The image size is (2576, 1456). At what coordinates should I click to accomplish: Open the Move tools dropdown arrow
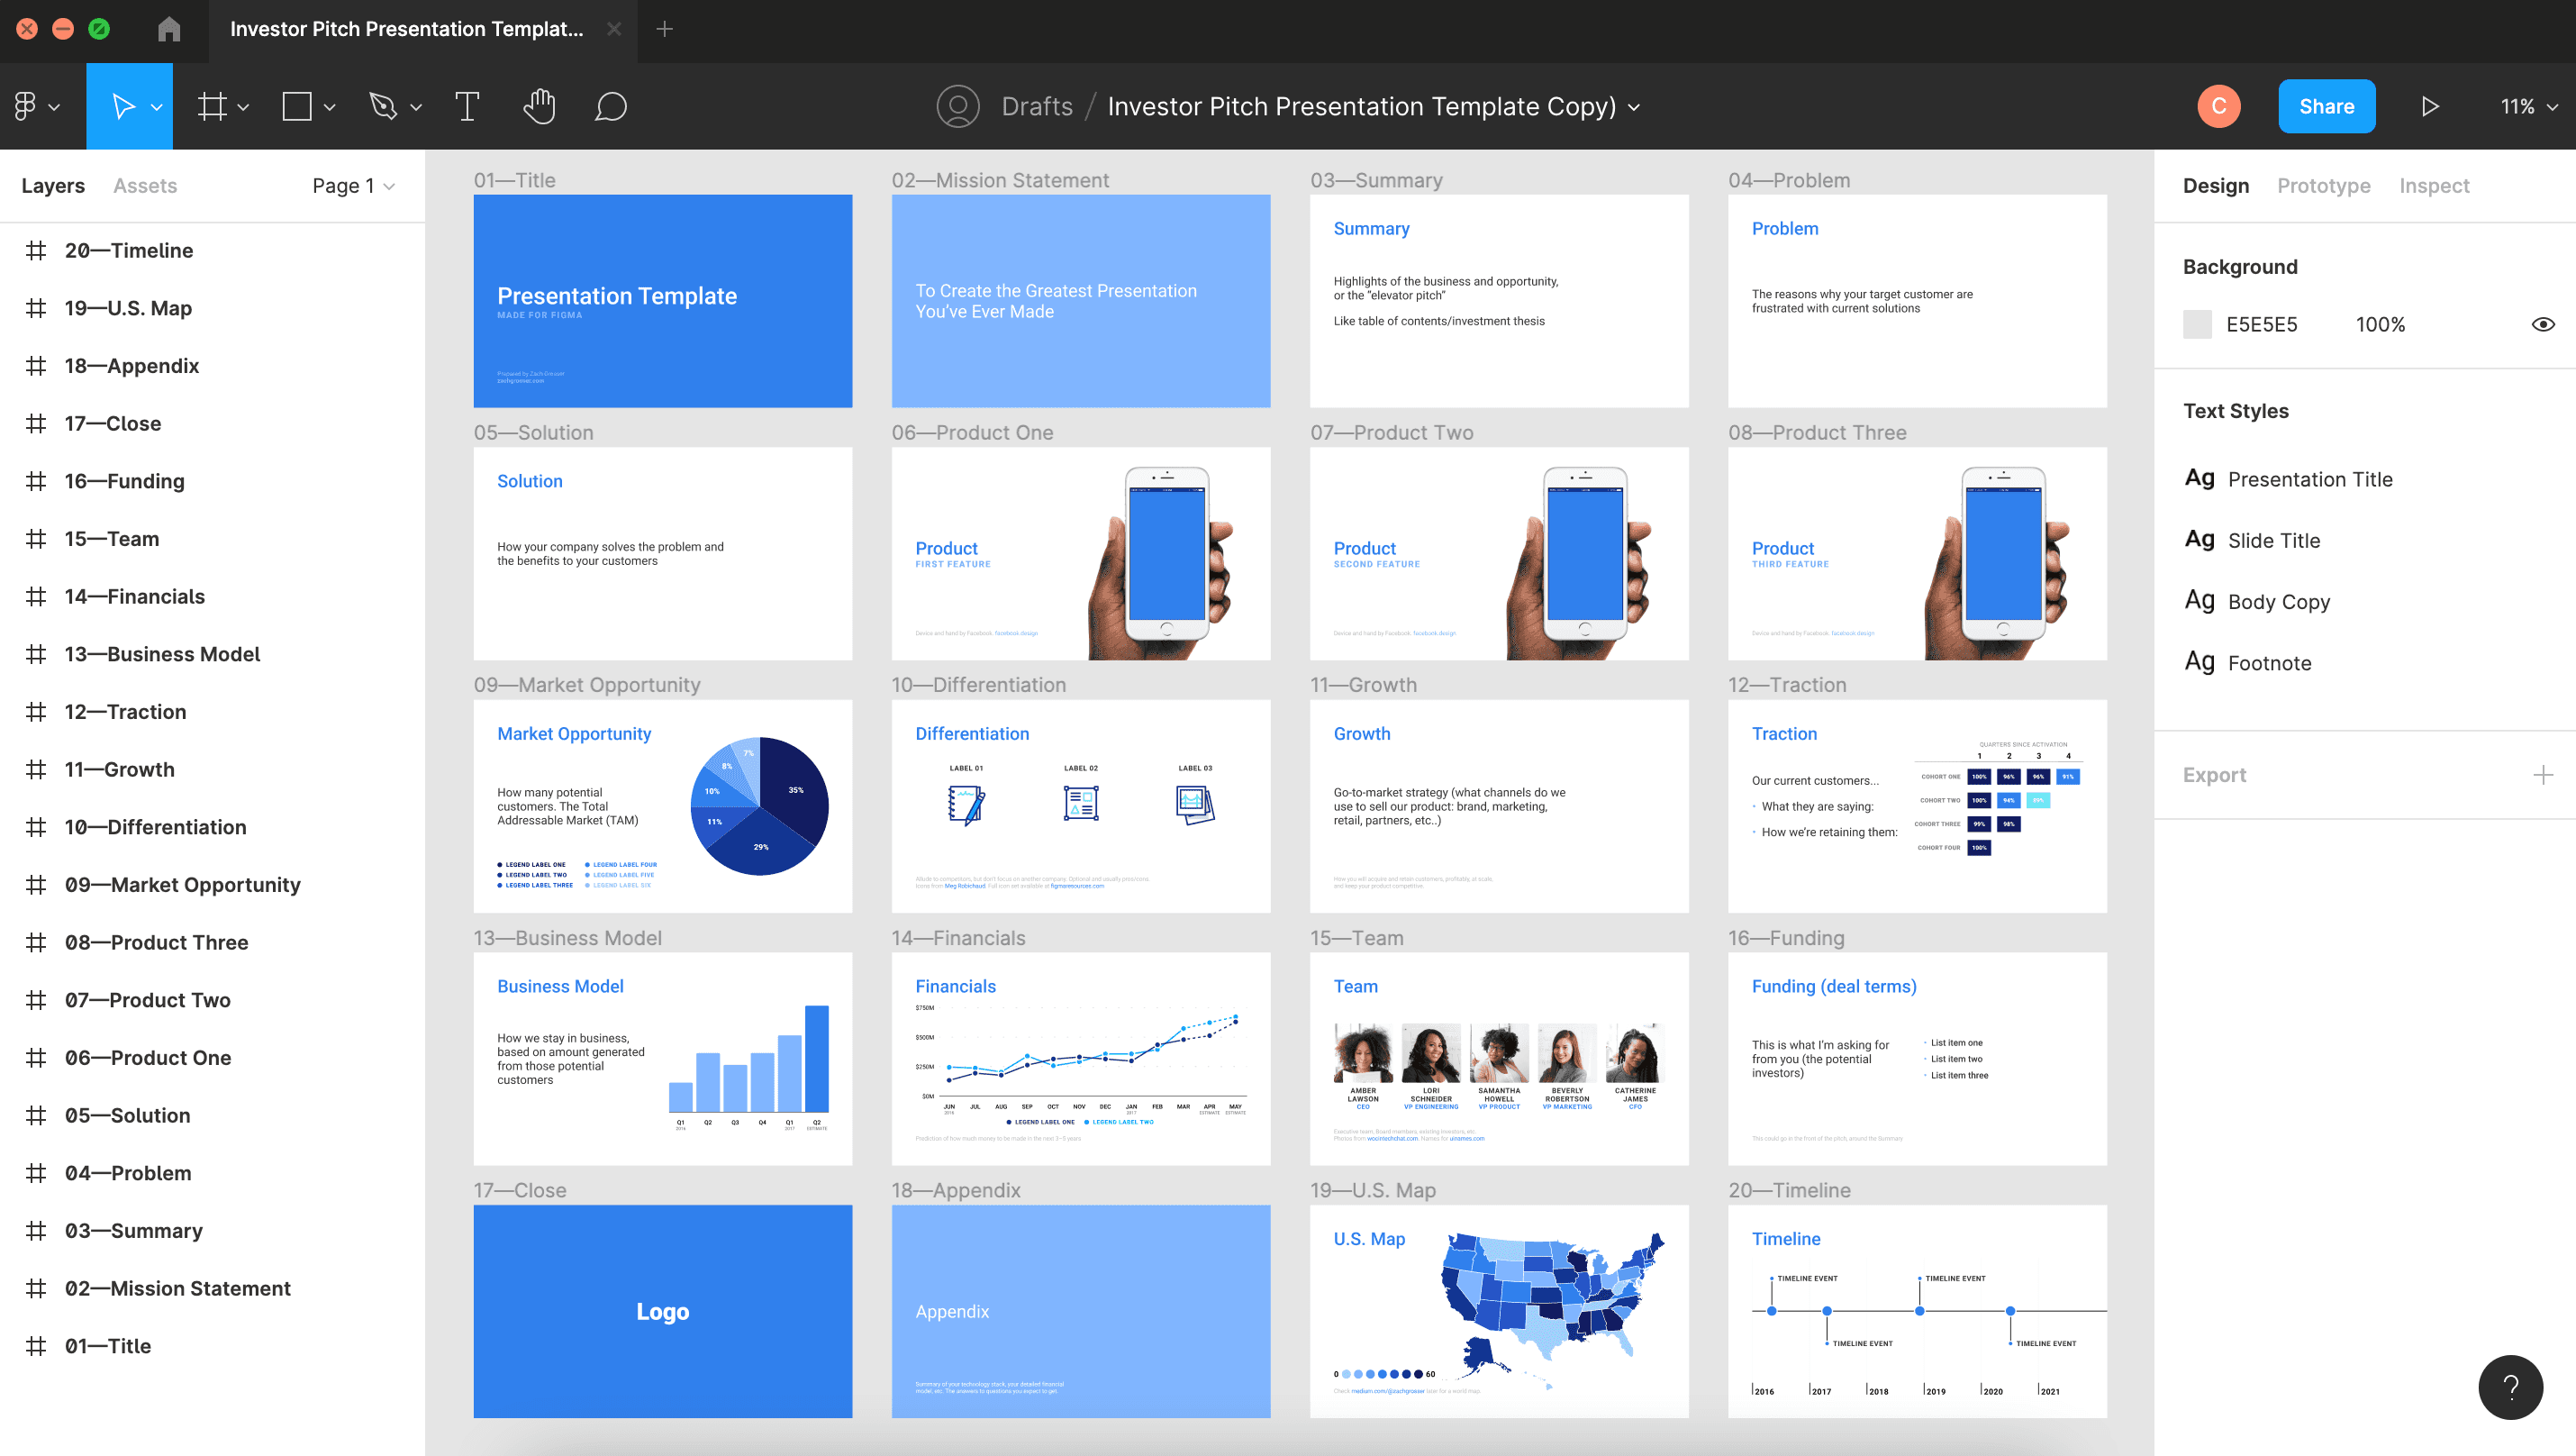point(157,107)
